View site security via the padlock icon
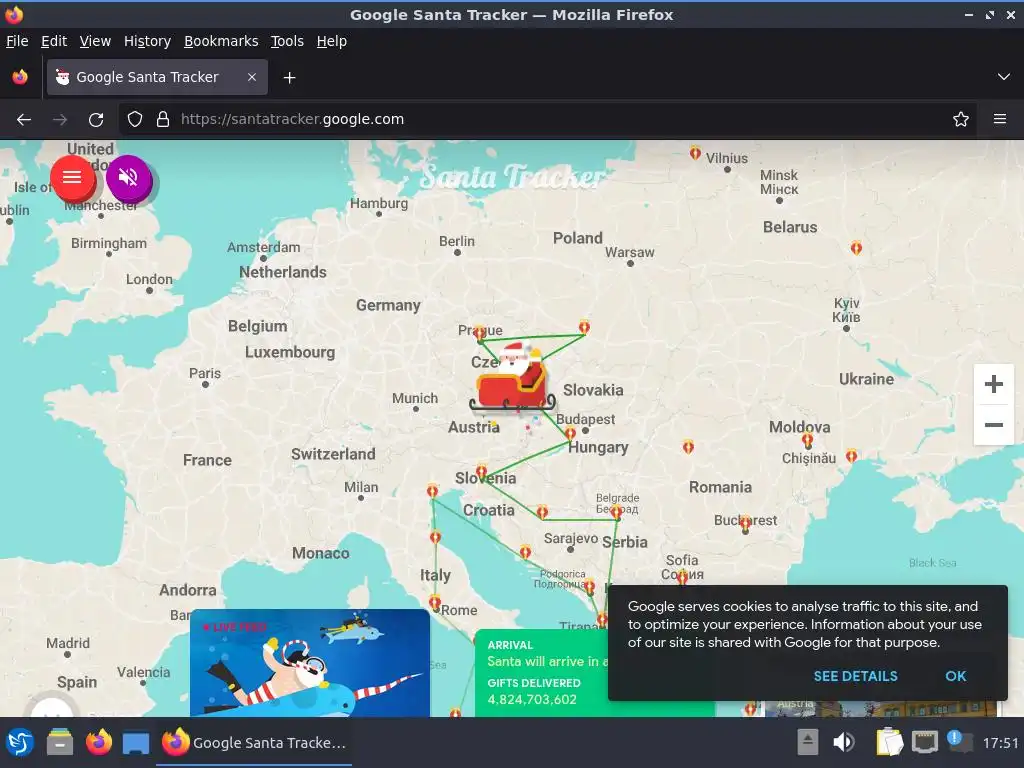This screenshot has width=1024, height=768. pyautogui.click(x=163, y=120)
